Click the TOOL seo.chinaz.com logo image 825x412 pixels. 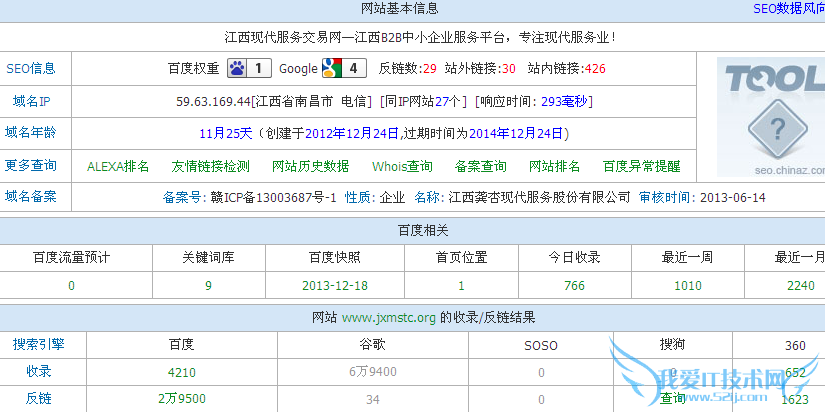tap(771, 117)
